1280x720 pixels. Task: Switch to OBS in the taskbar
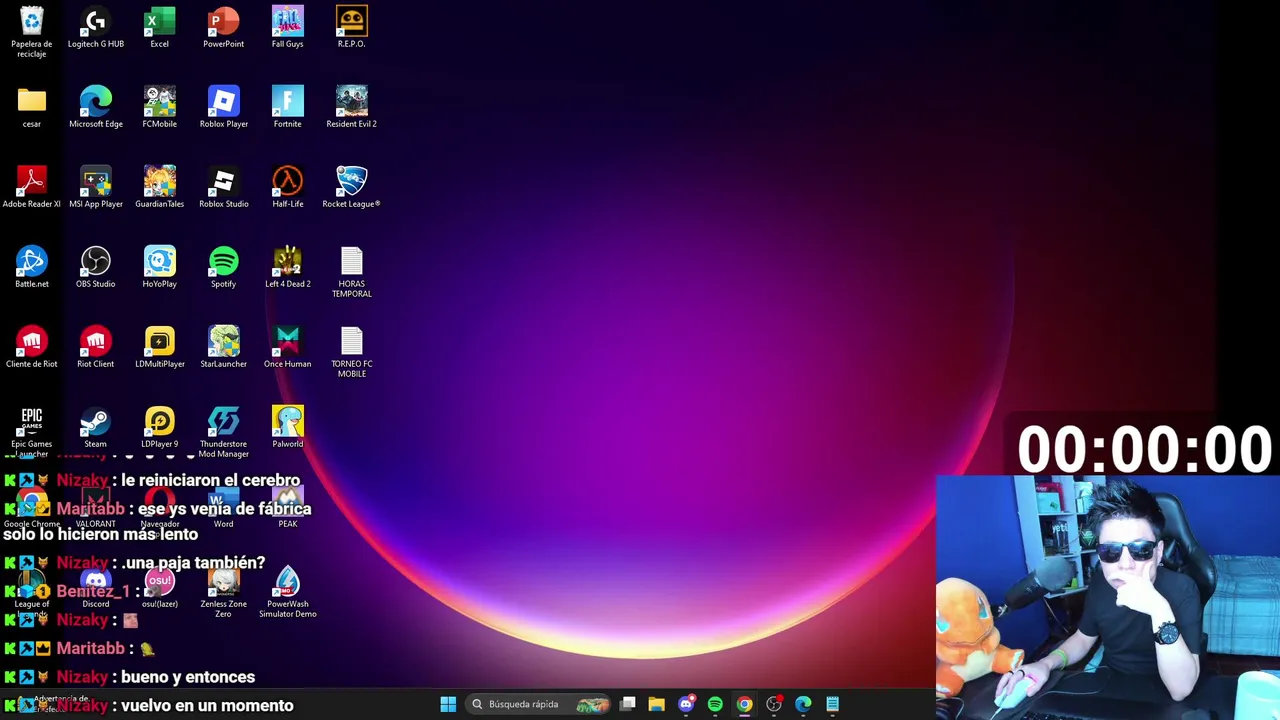774,704
